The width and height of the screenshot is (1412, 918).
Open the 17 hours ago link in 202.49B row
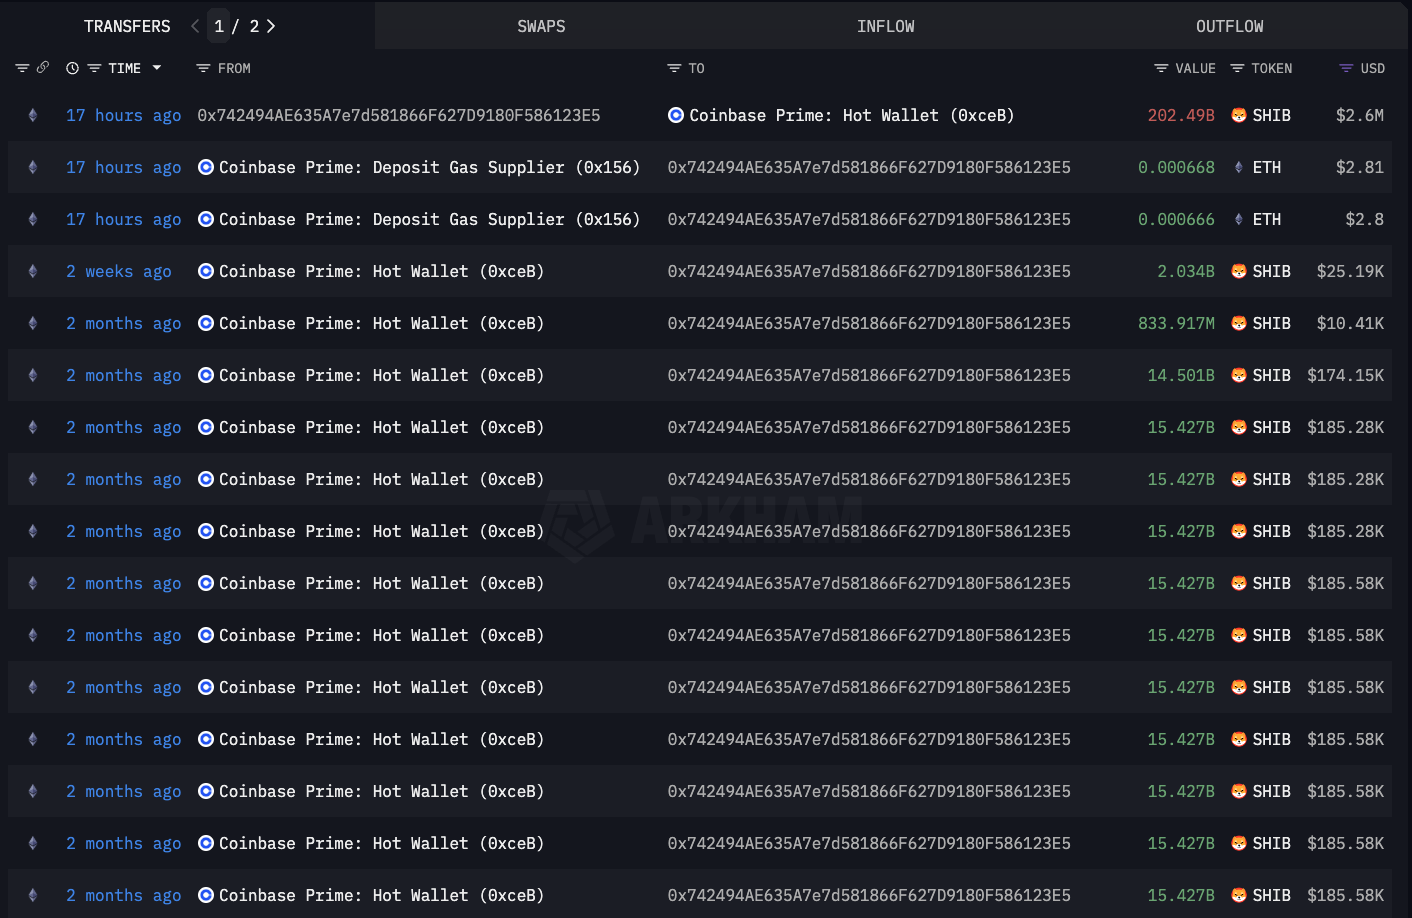(124, 115)
